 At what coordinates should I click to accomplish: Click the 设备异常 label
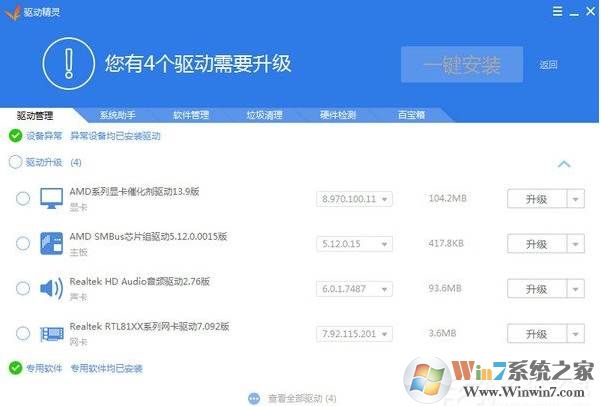pyautogui.click(x=44, y=136)
